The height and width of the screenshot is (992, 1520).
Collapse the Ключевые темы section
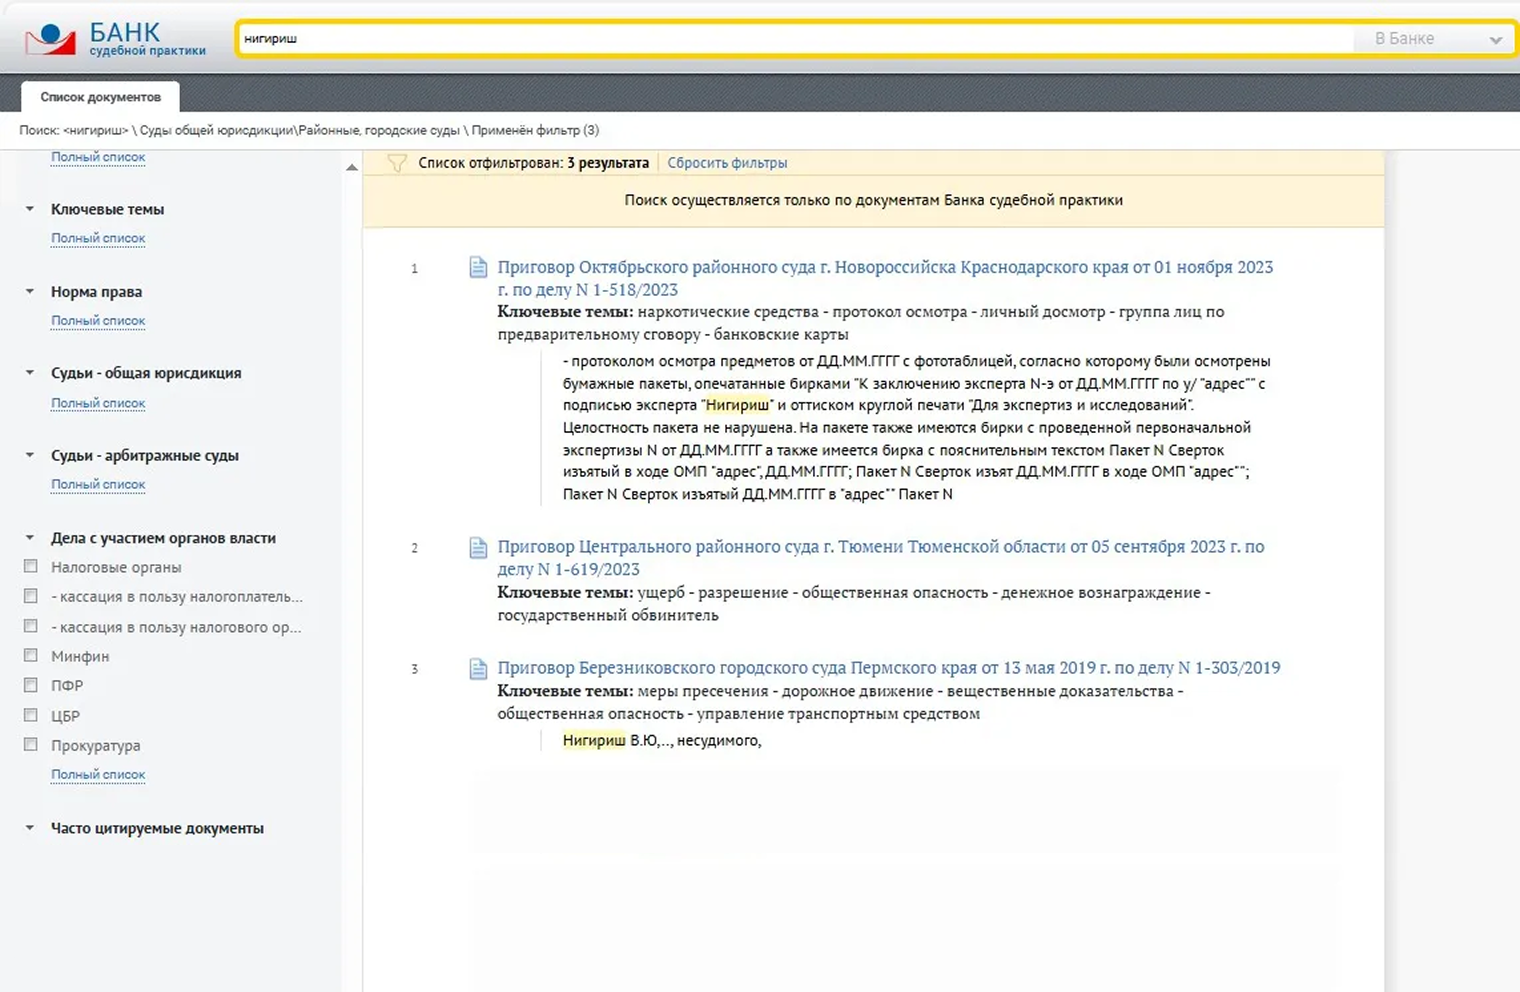click(30, 209)
